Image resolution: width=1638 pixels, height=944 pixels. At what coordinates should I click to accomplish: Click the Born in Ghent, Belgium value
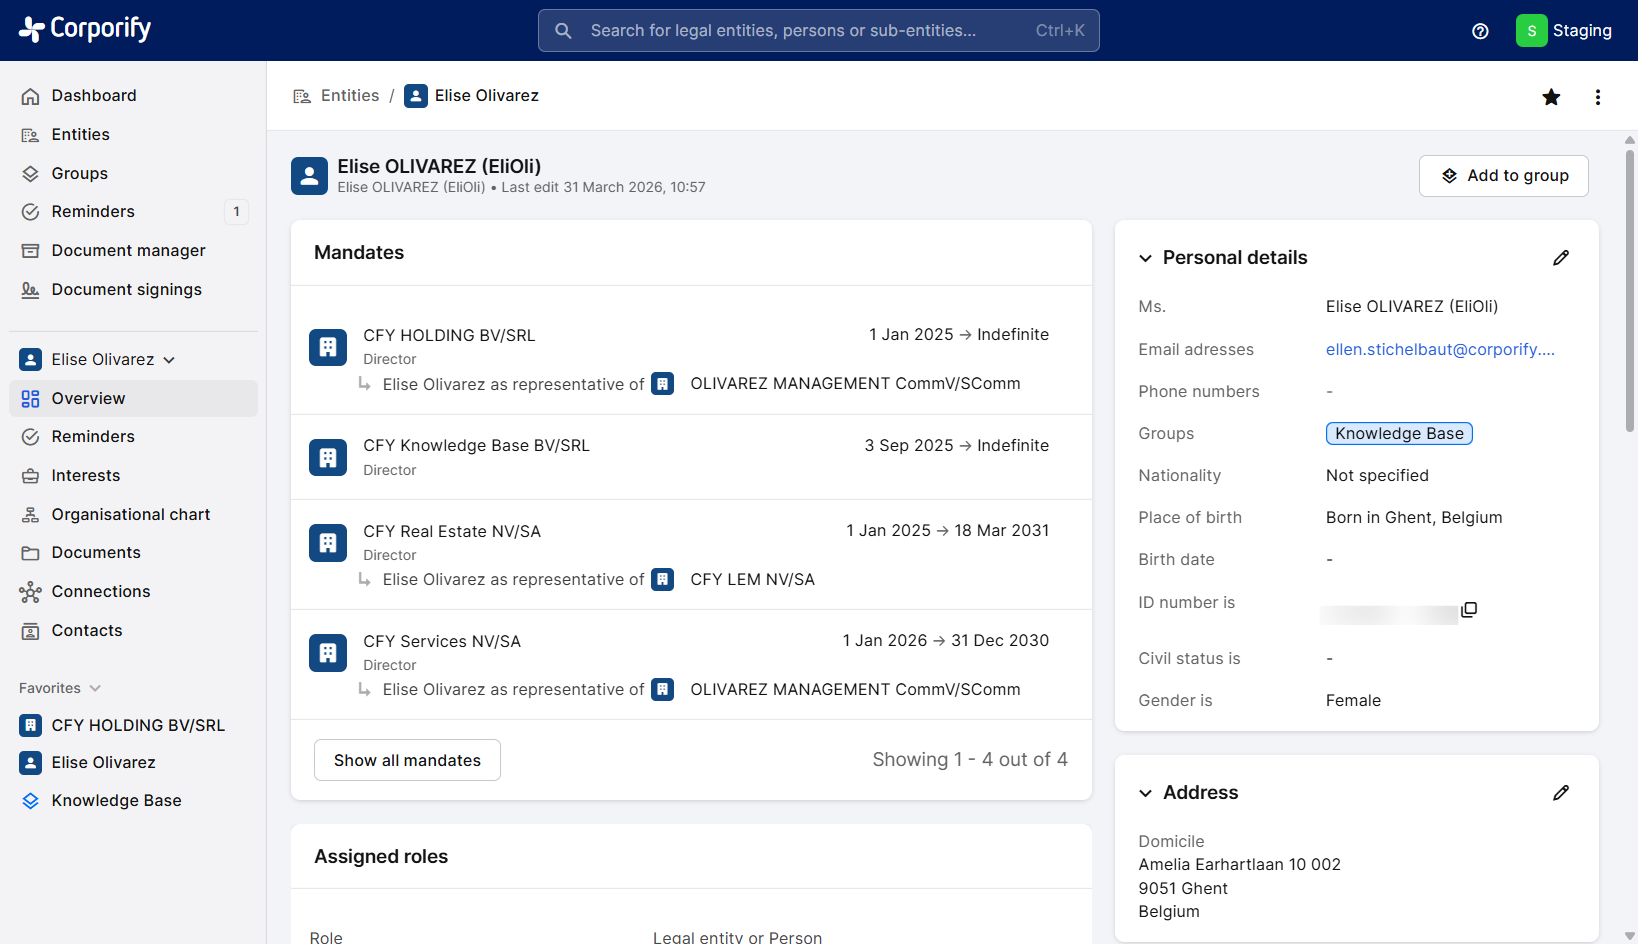pyautogui.click(x=1414, y=518)
